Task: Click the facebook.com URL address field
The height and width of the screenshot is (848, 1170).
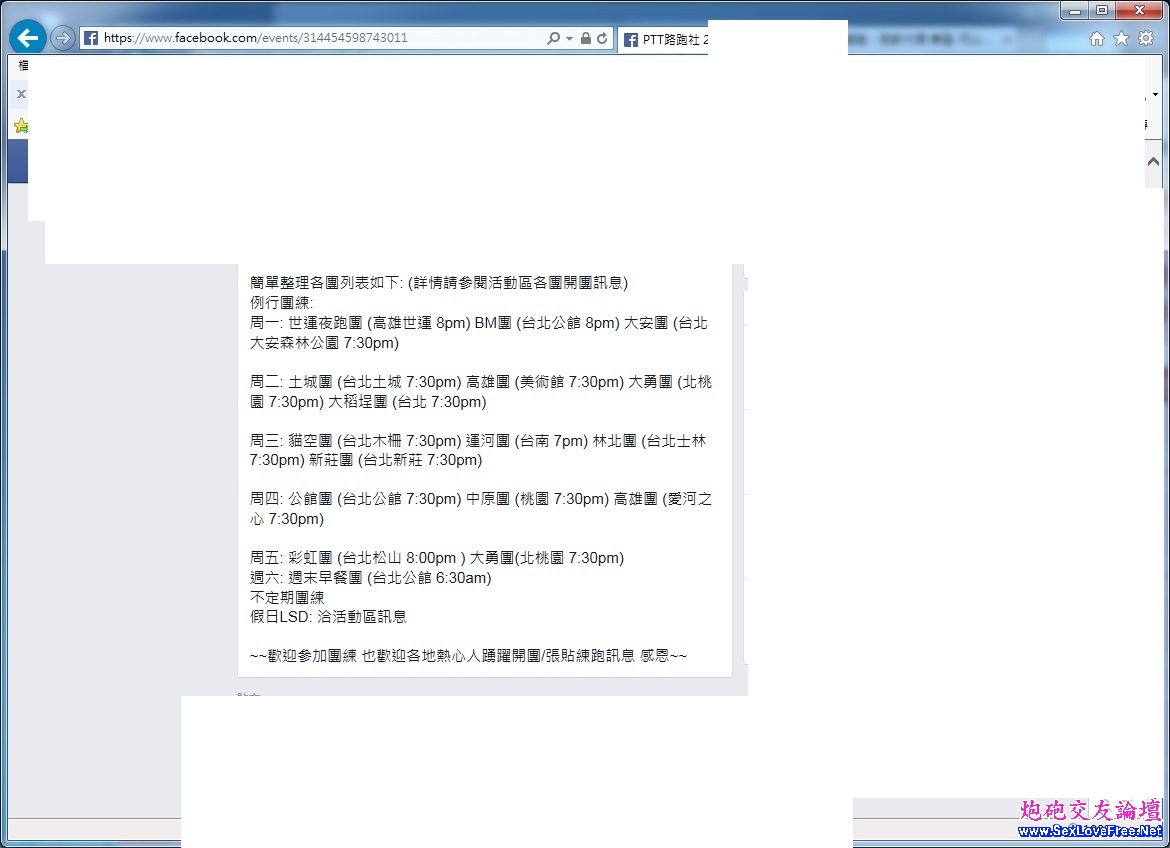Action: tap(320, 38)
